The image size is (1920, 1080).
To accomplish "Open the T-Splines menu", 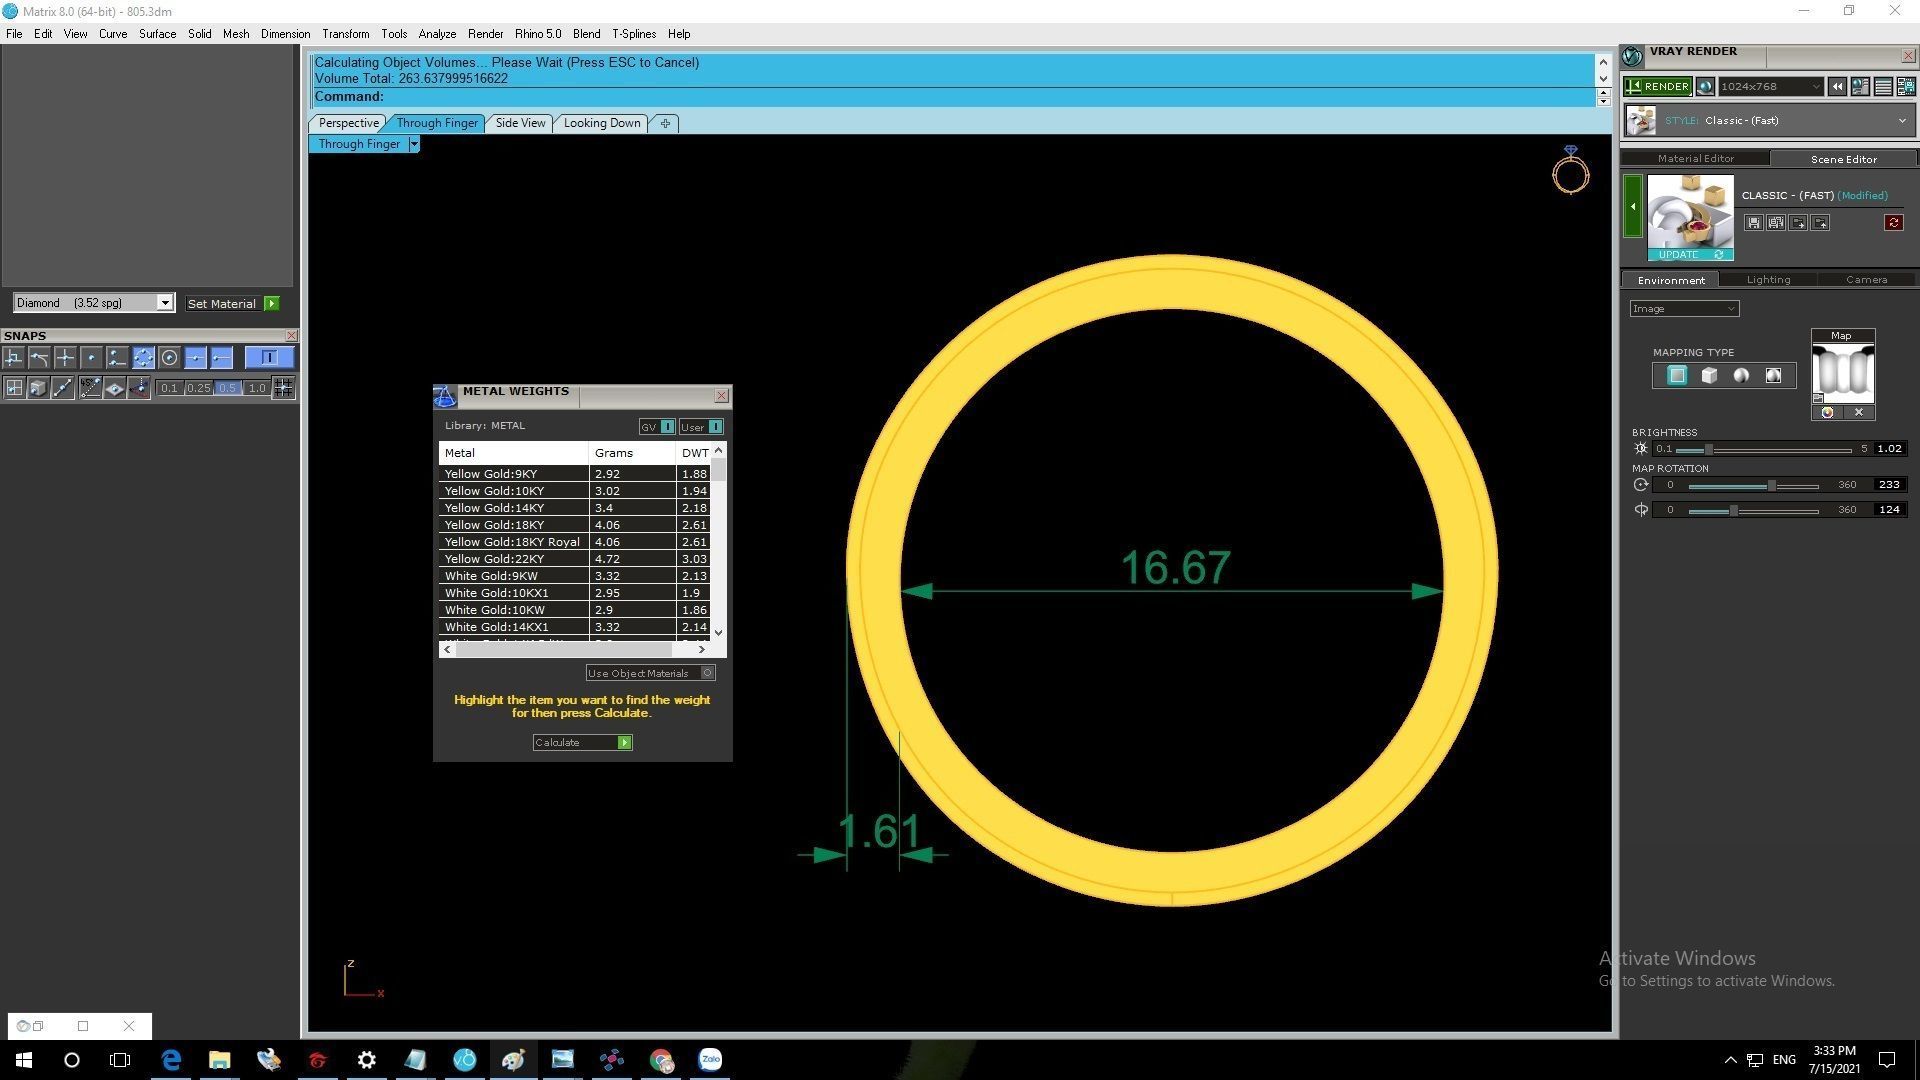I will pos(633,34).
